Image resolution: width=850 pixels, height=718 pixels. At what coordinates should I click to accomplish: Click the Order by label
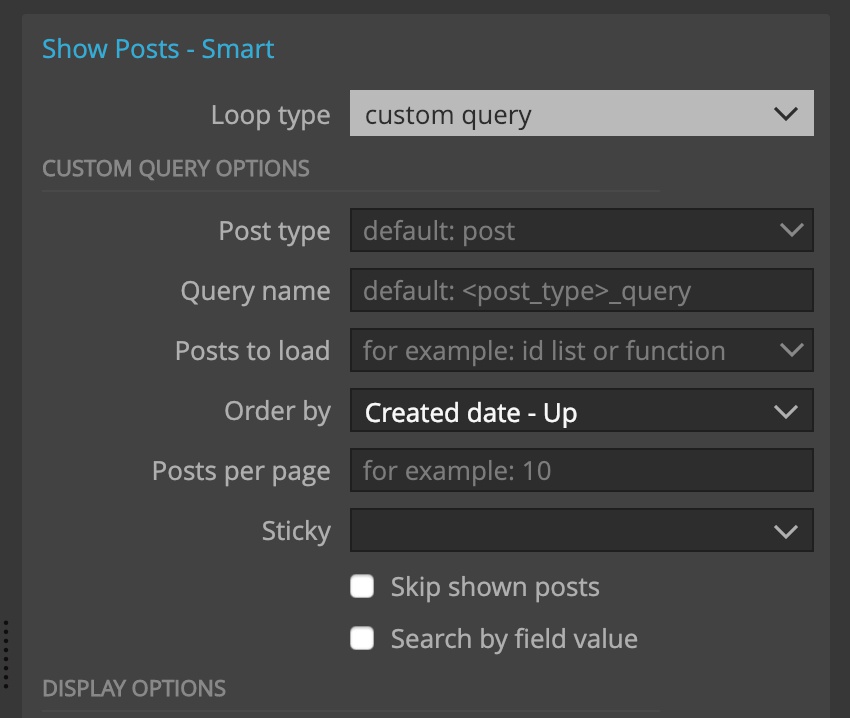[x=278, y=411]
